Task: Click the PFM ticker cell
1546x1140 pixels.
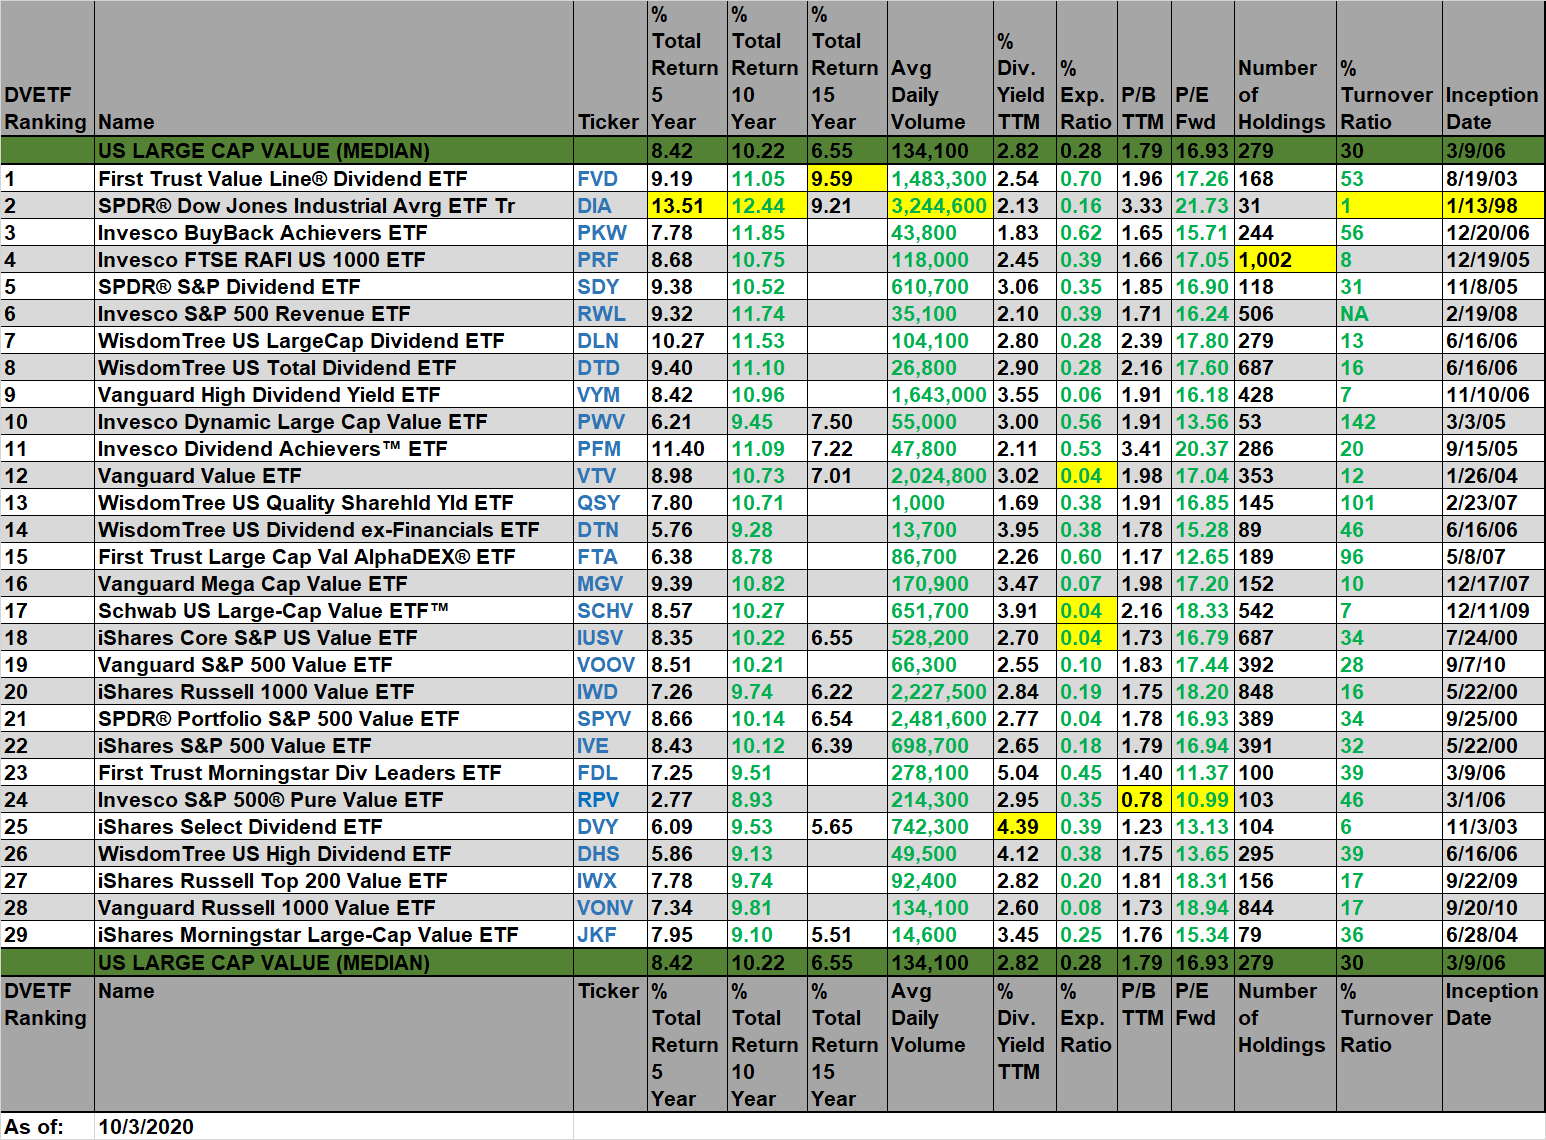Action: tap(610, 449)
